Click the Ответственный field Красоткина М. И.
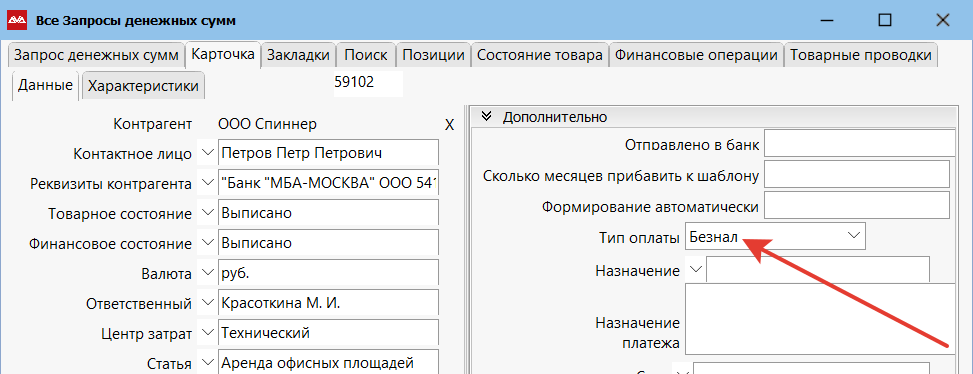 (x=328, y=302)
